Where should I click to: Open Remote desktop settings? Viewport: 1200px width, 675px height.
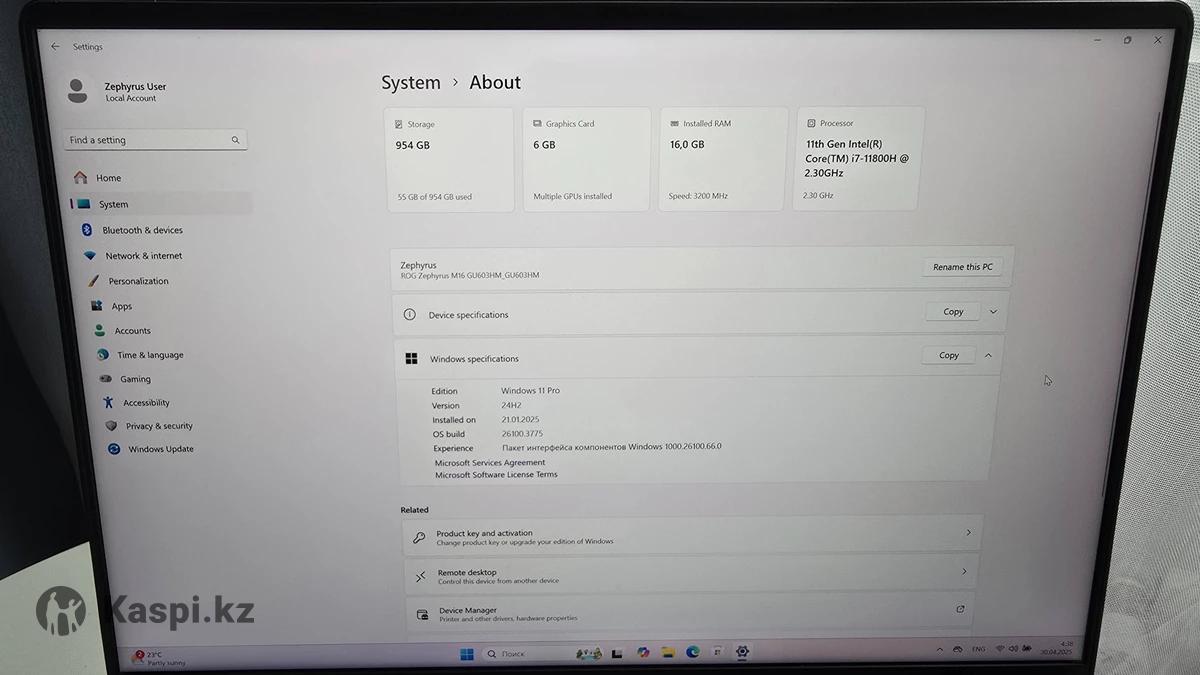click(690, 576)
